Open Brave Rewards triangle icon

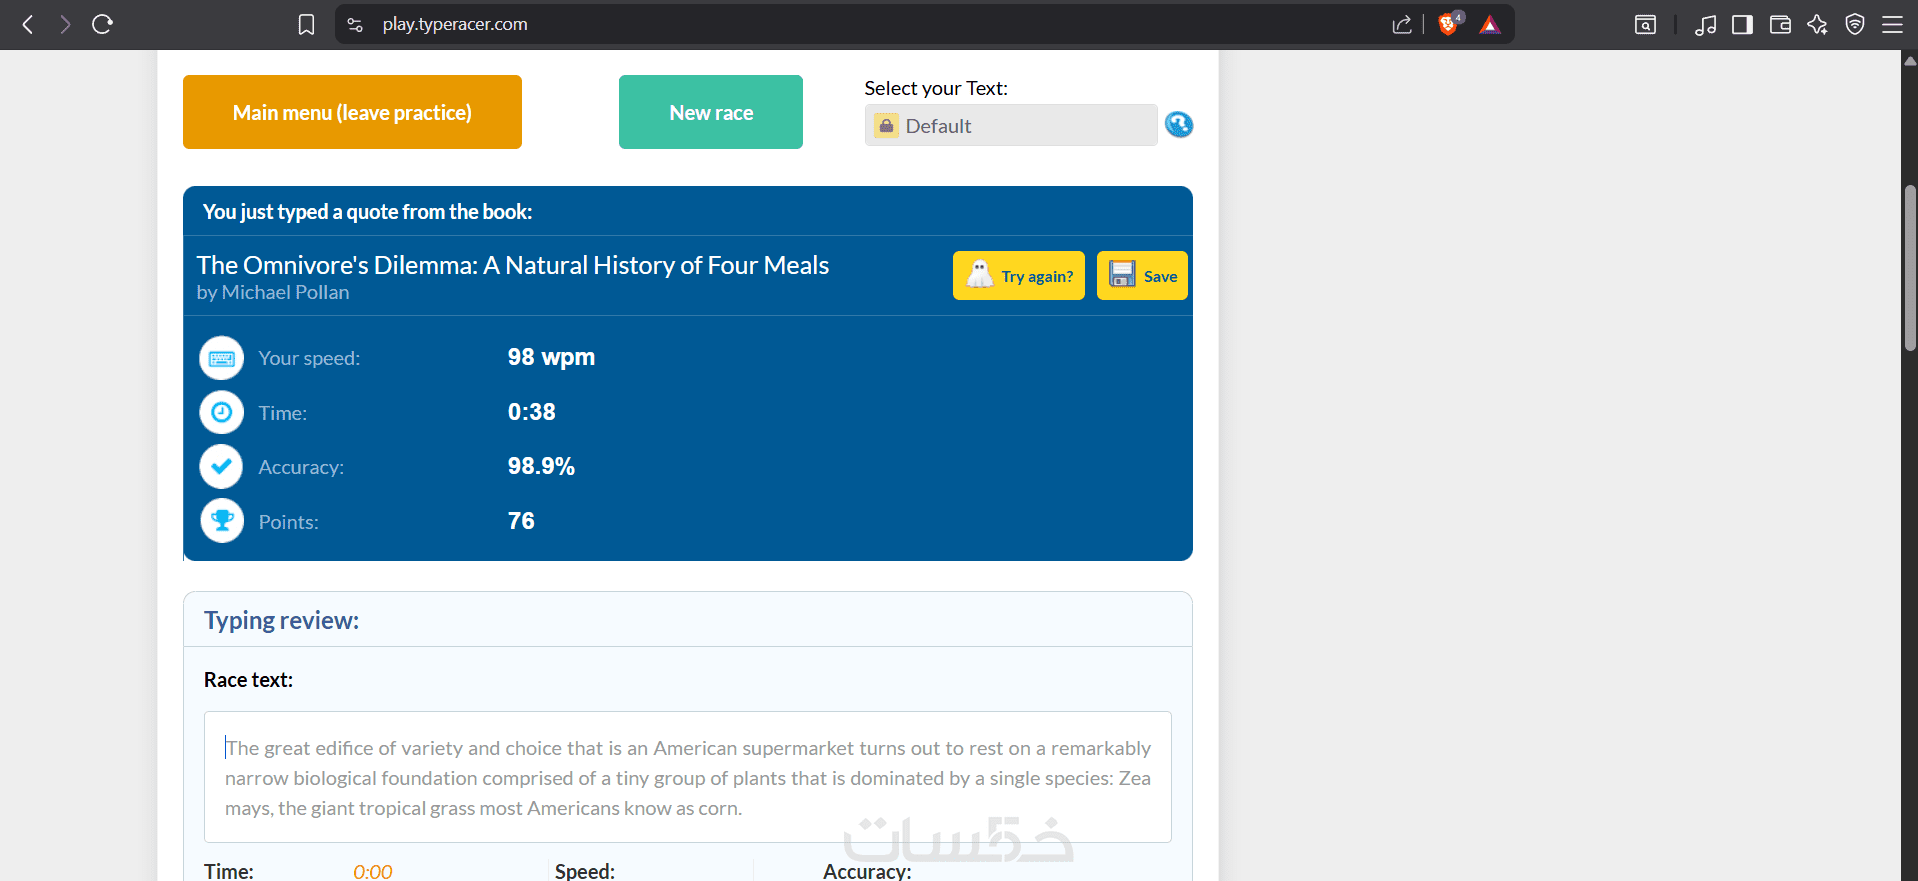(1490, 24)
